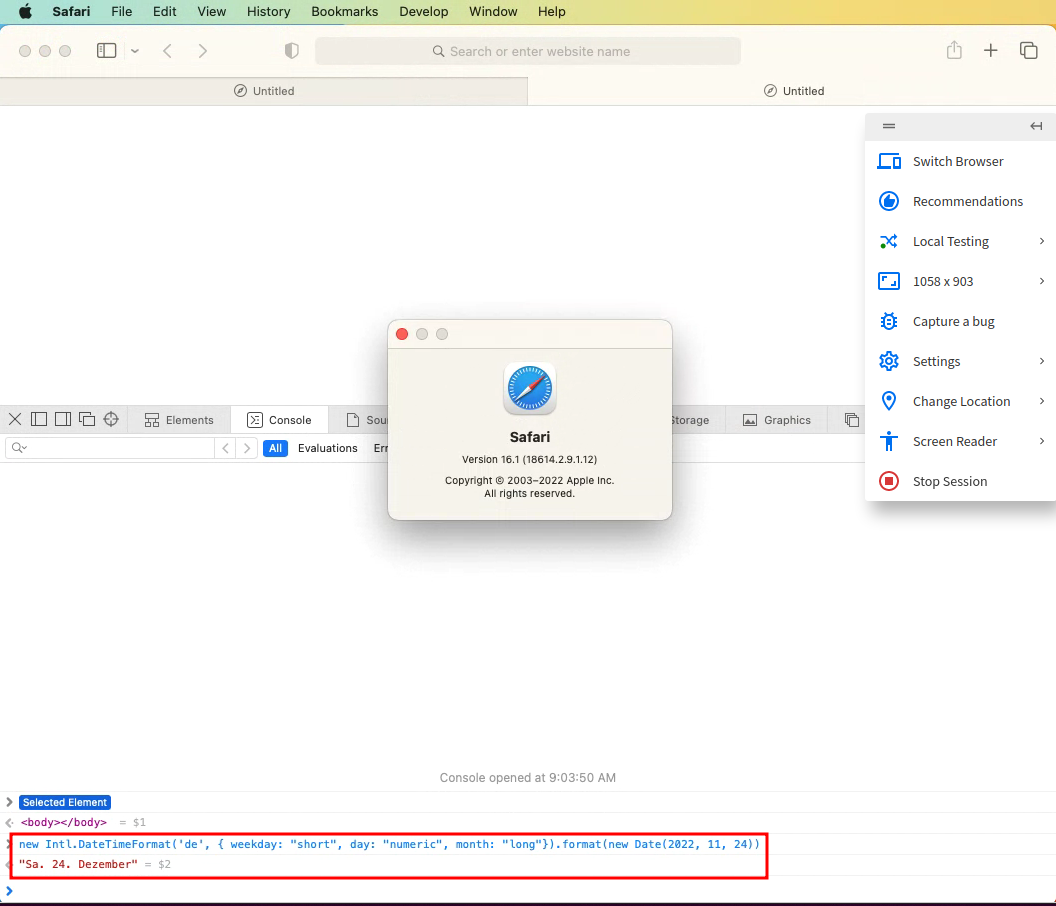Expand the Selected Element entry
This screenshot has width=1056, height=906.
tap(9, 802)
